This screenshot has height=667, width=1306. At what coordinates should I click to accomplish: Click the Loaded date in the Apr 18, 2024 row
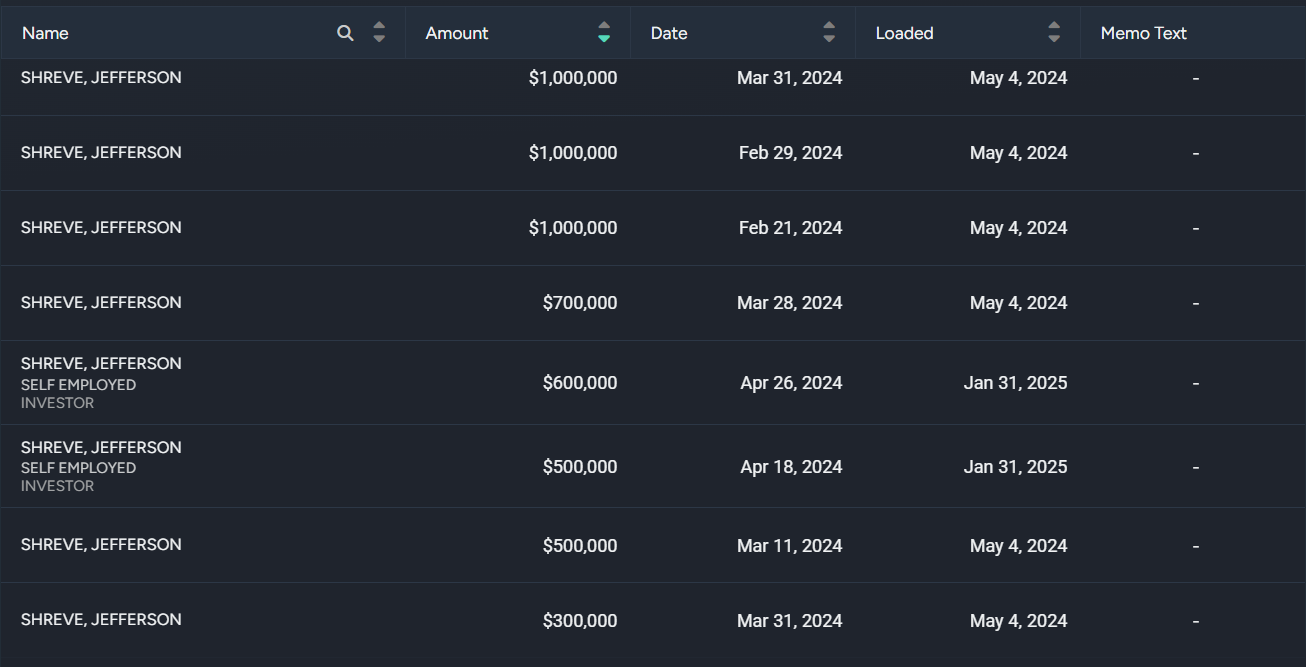(x=1015, y=467)
